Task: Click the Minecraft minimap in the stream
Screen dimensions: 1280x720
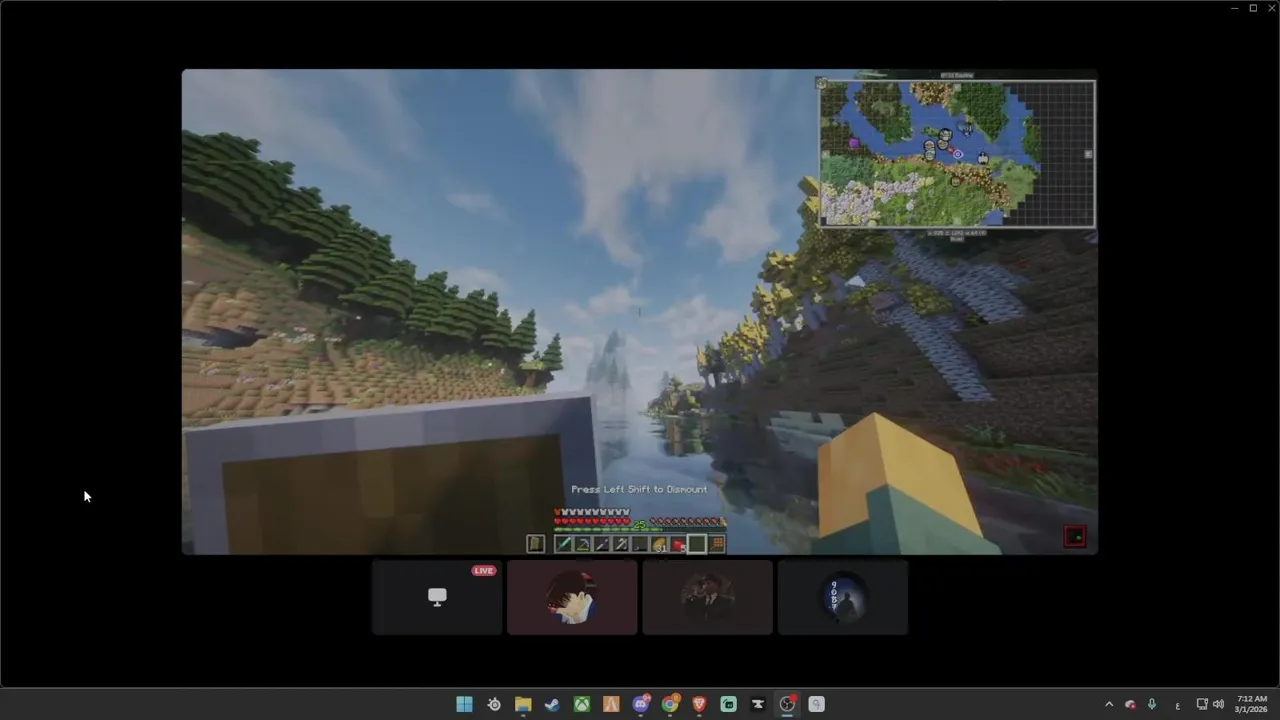Action: pyautogui.click(x=957, y=154)
